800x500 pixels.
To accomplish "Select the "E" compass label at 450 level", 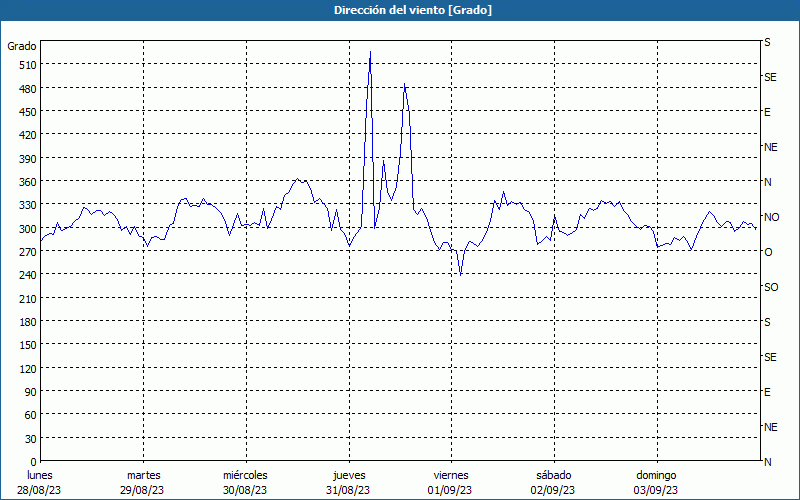I will tap(767, 112).
